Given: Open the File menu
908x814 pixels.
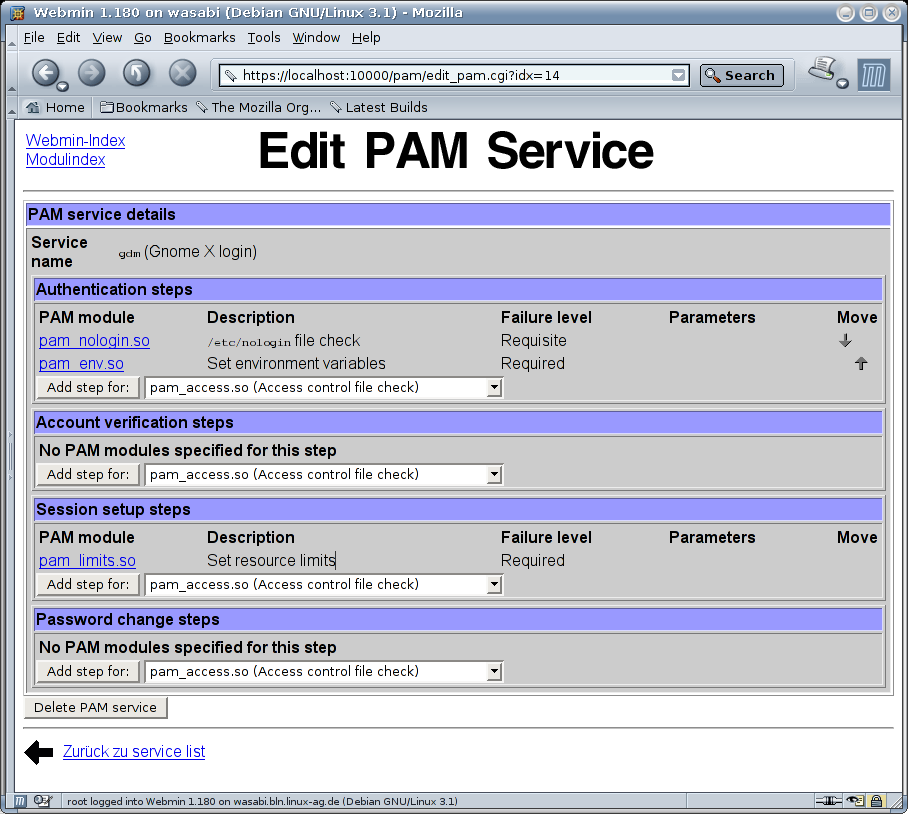Looking at the screenshot, I should coord(34,38).
